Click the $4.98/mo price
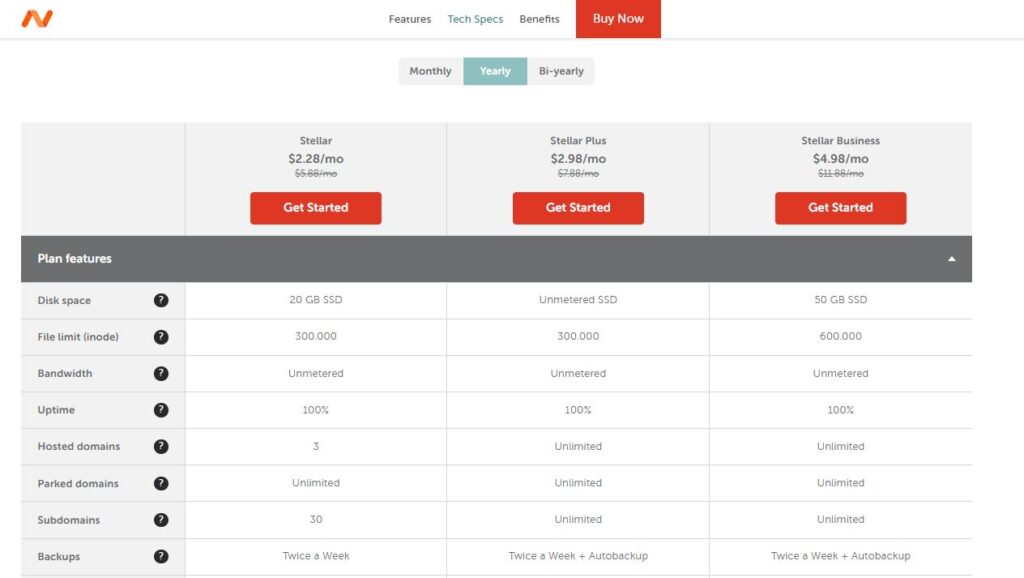 point(840,159)
